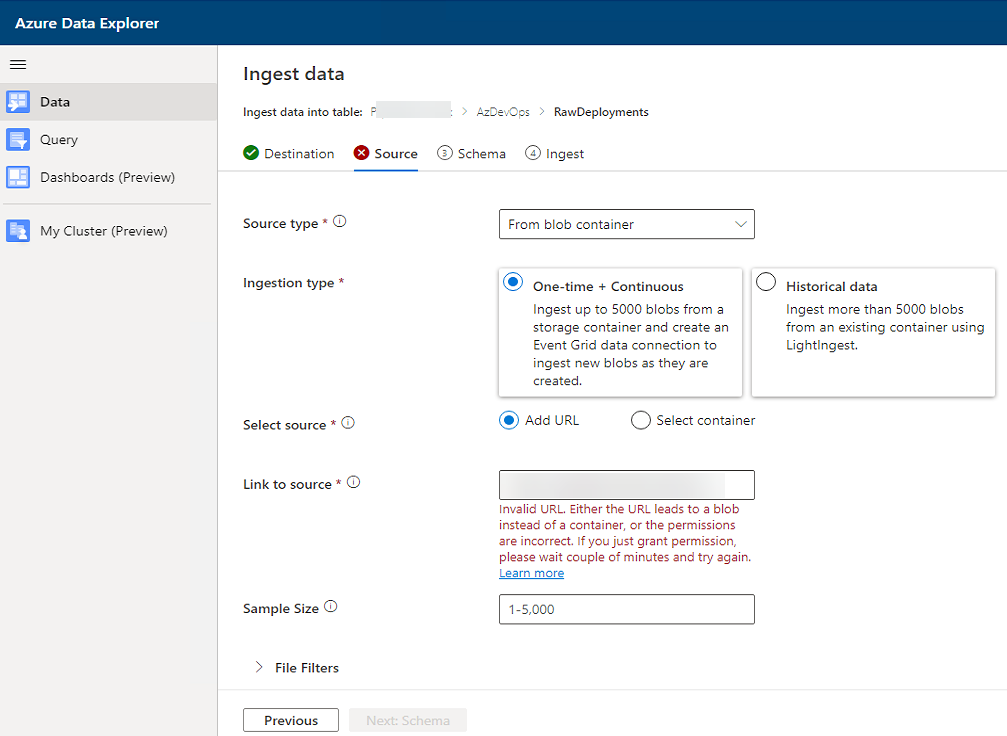Click the Select source info icon
This screenshot has width=1007, height=736.
(348, 423)
